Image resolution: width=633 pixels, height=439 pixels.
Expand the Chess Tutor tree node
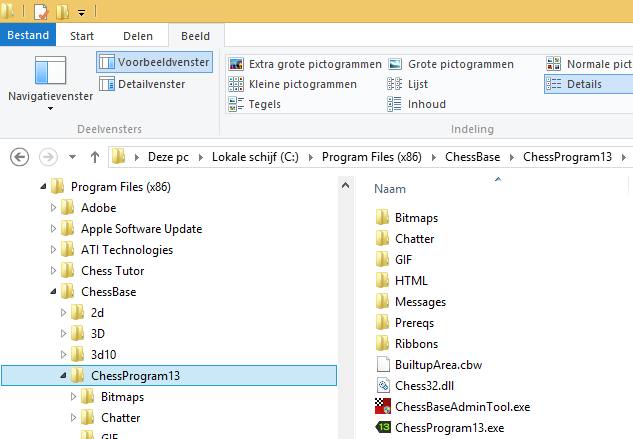[x=53, y=271]
